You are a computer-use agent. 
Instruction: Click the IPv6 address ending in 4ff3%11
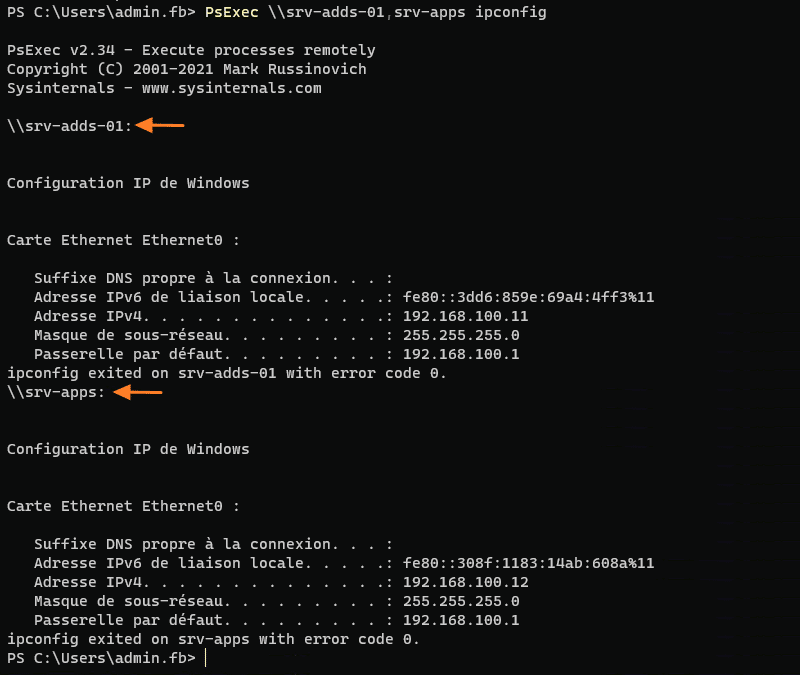(528, 297)
